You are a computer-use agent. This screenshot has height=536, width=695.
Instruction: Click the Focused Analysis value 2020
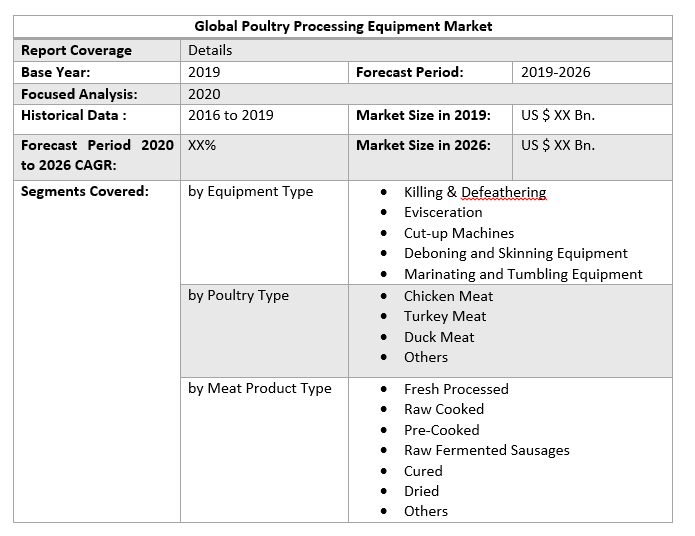204,94
